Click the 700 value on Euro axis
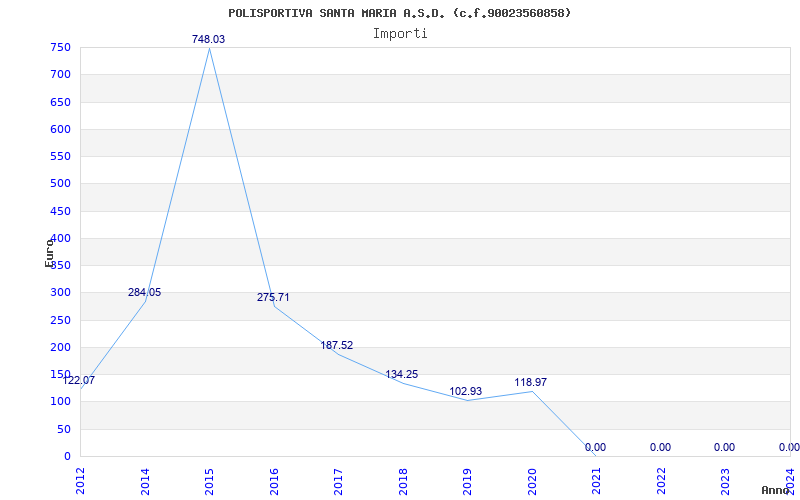Viewport: 800px width, 500px height. point(60,74)
